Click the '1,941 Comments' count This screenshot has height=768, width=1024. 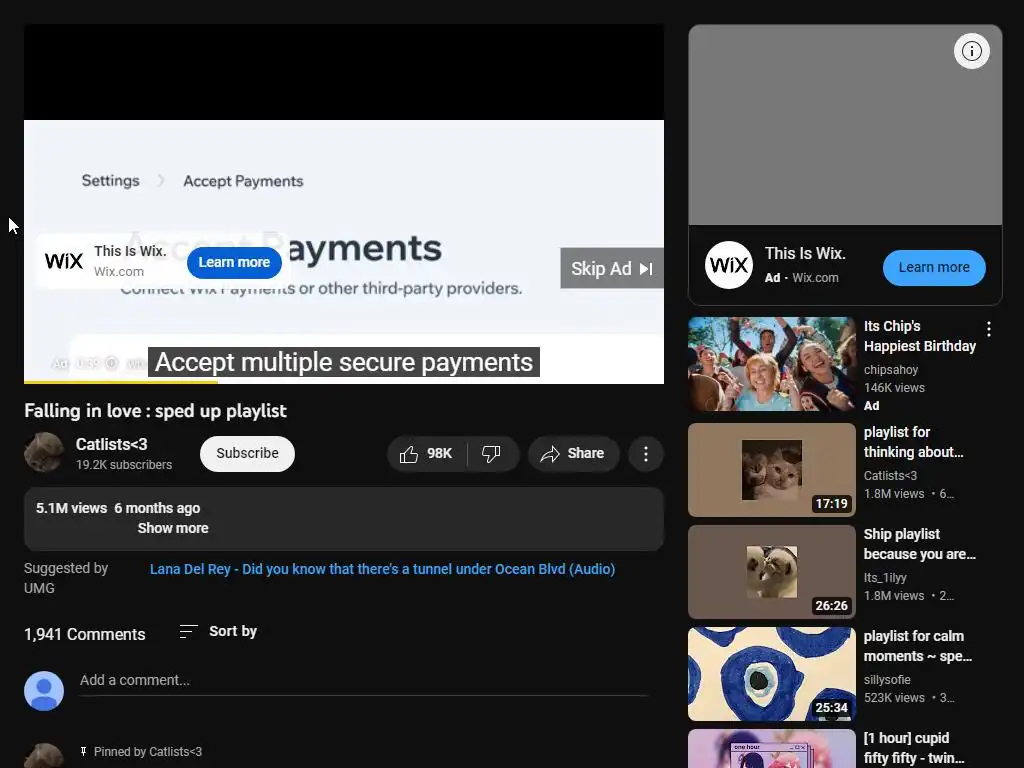pyautogui.click(x=85, y=634)
